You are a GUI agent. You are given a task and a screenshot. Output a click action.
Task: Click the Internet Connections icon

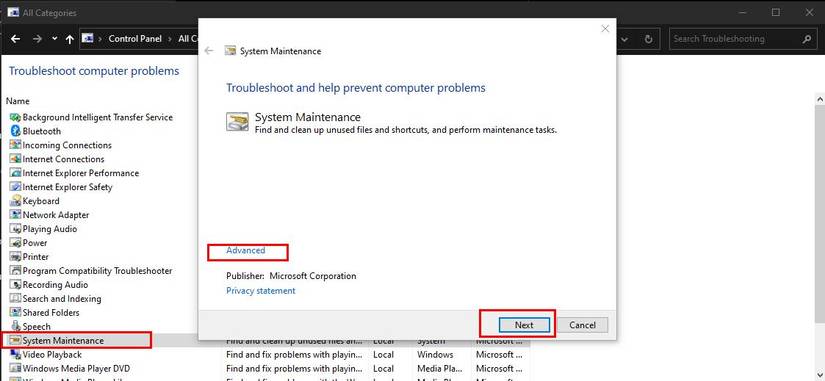tap(15, 159)
